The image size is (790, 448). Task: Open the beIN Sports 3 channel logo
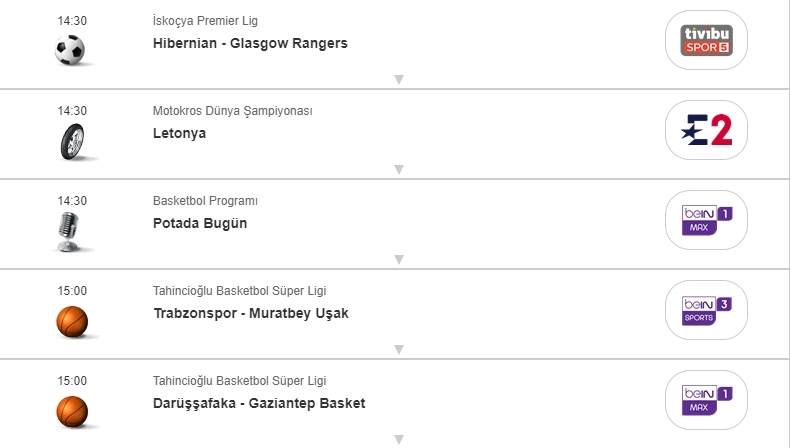pyautogui.click(x=706, y=310)
